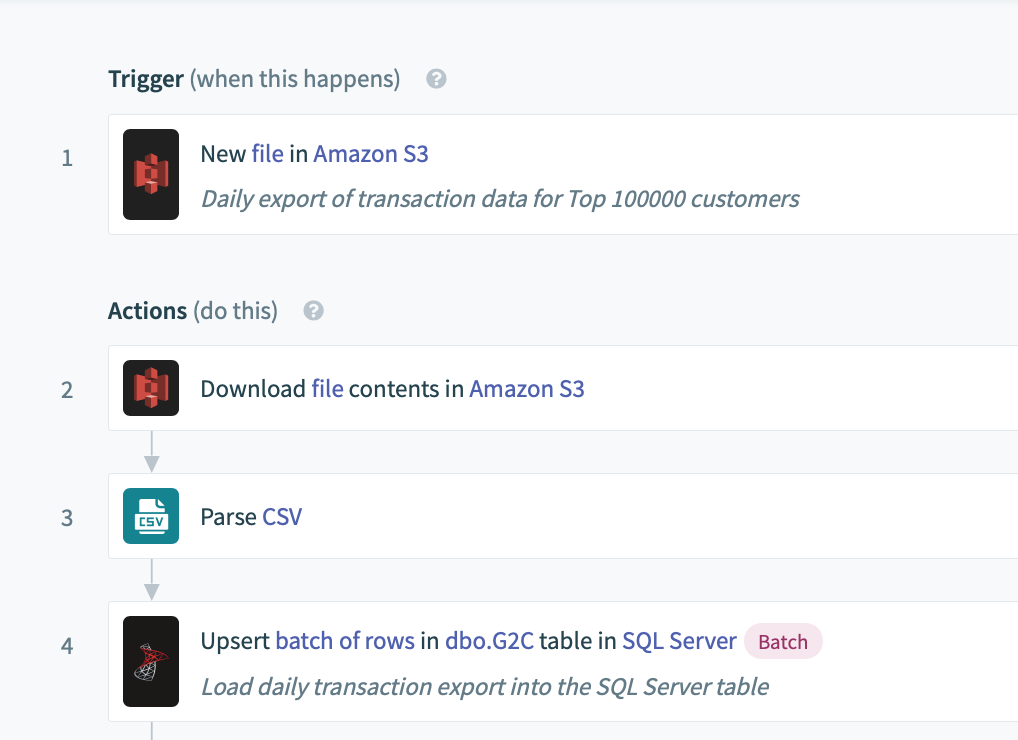The image size is (1018, 740).
Task: Click the Amazon S3 icon in step 2
Action: pyautogui.click(x=151, y=388)
